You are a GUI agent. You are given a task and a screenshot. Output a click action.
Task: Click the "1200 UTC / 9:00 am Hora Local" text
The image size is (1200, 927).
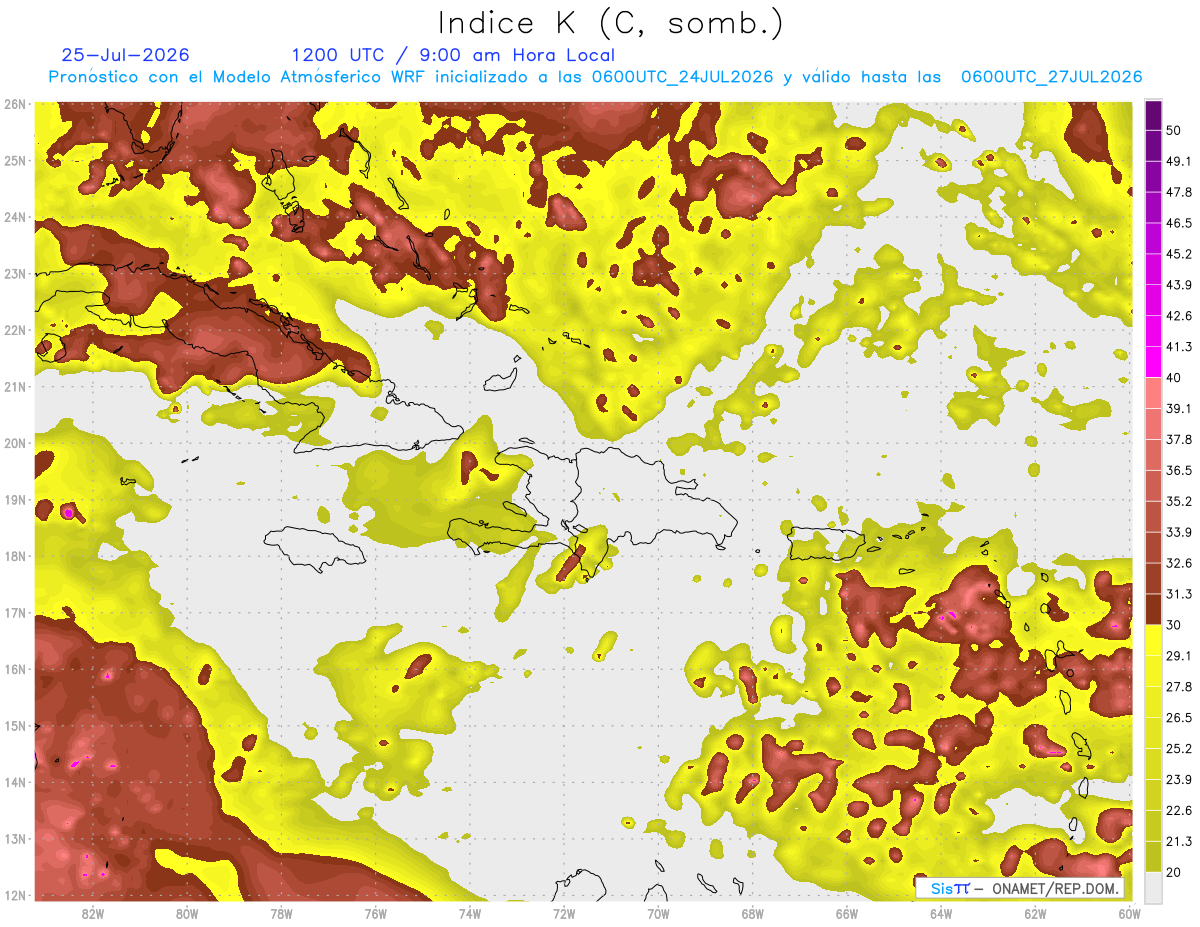pos(453,56)
